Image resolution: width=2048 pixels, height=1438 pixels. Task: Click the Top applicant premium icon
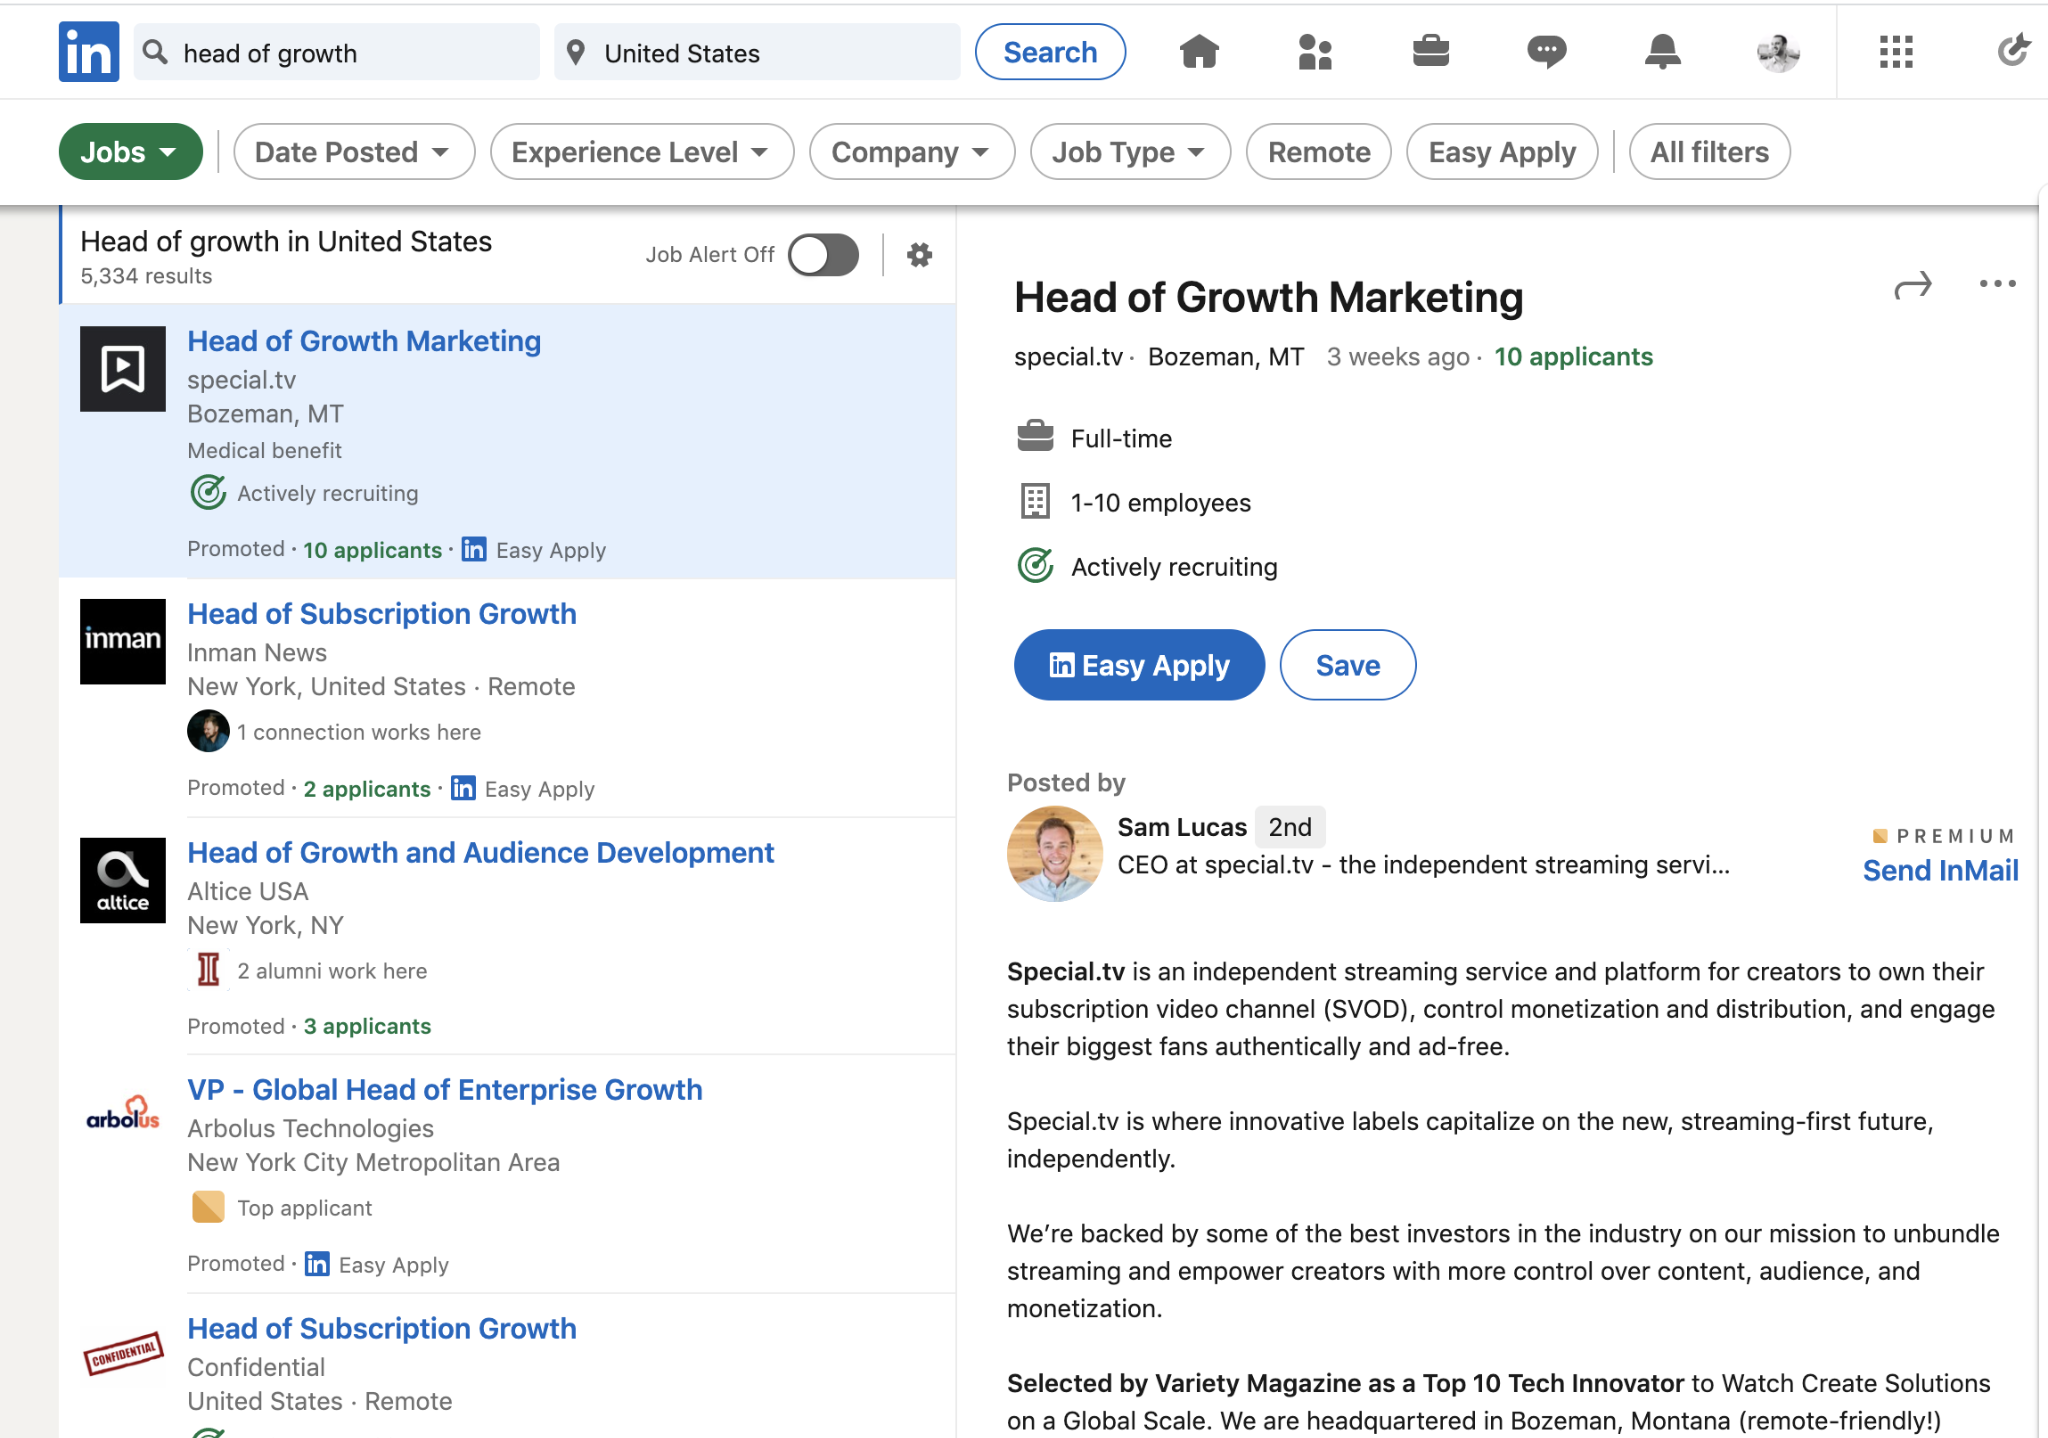point(208,1207)
